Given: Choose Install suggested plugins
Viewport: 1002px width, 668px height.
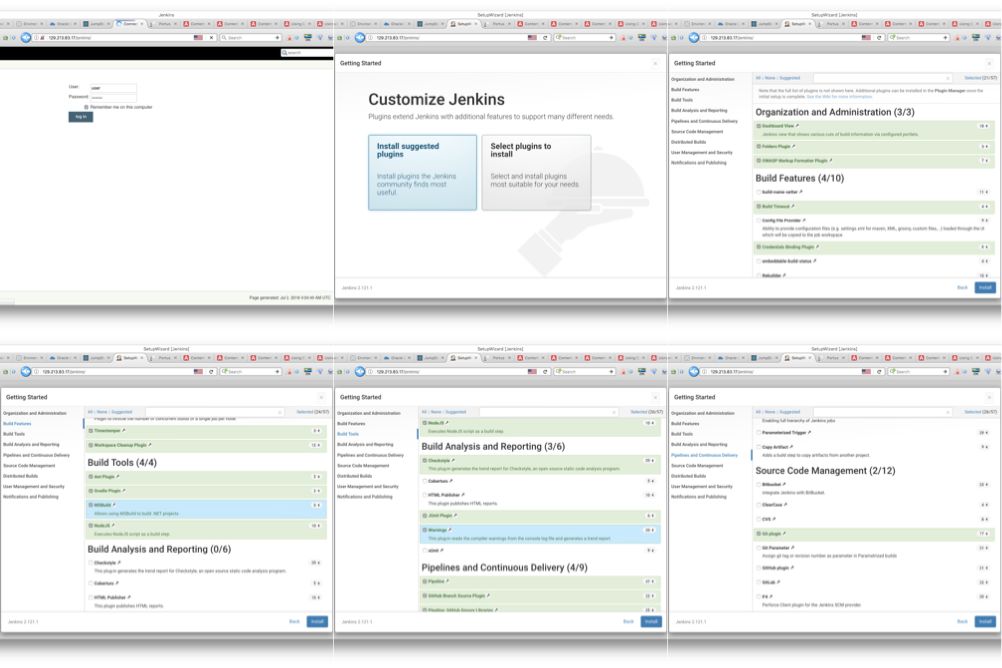Looking at the screenshot, I should 422,173.
